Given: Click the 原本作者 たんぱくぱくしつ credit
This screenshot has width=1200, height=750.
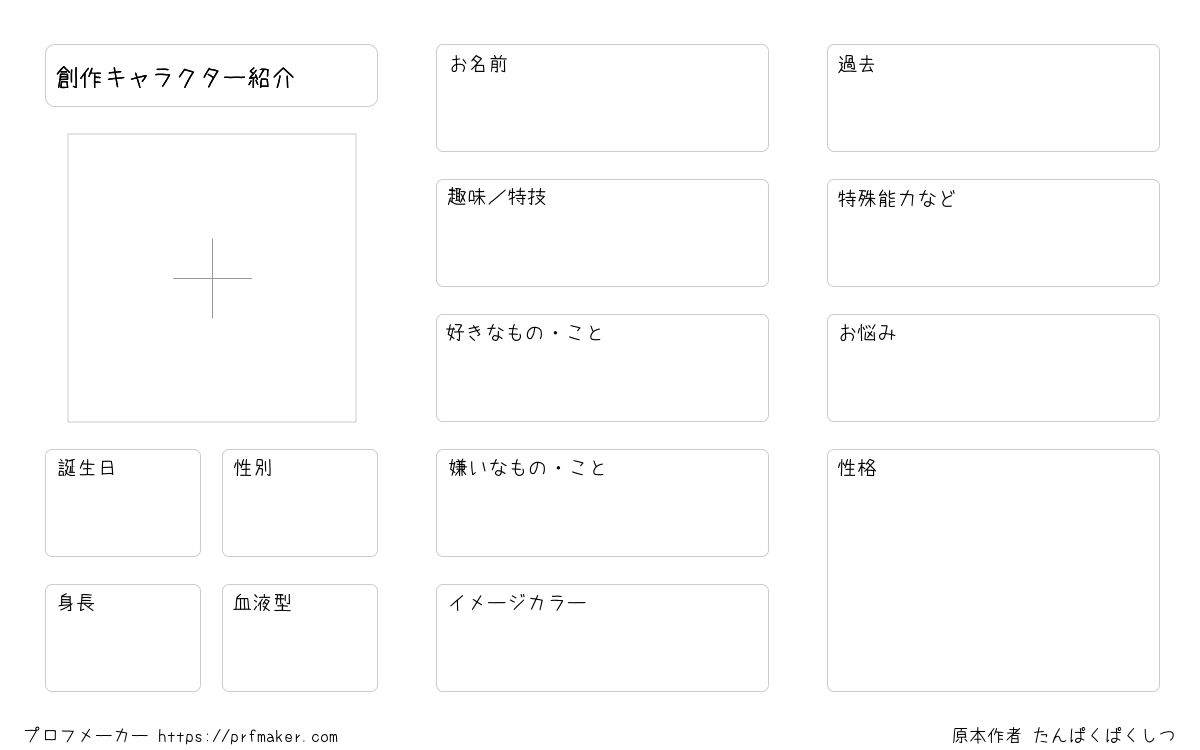Looking at the screenshot, I should click(x=1064, y=736).
